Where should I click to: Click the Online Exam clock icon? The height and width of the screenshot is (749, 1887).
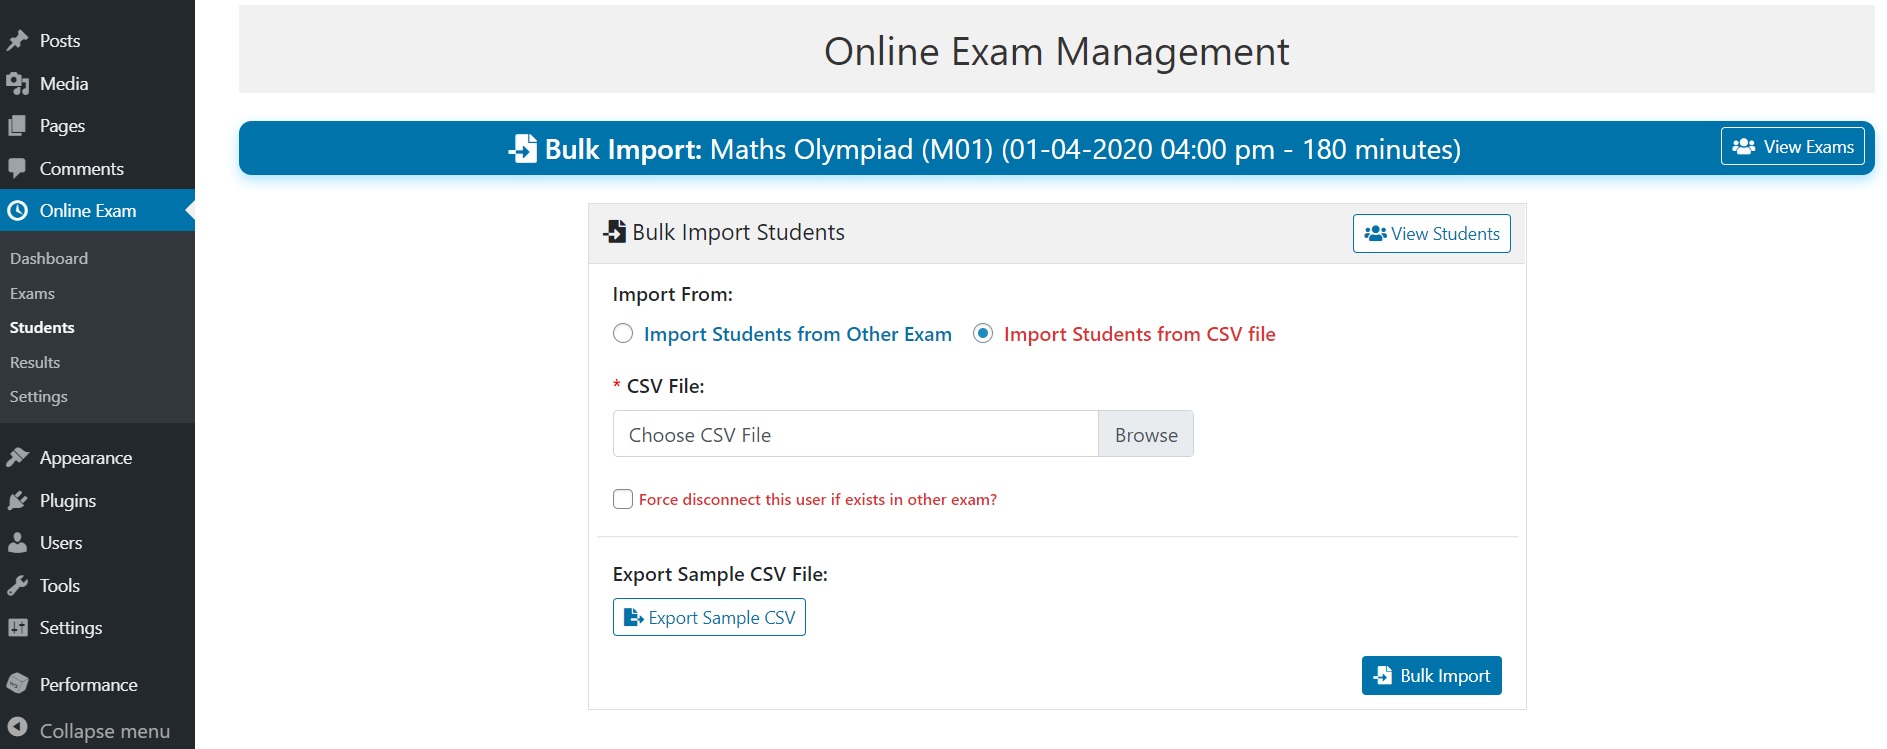[20, 210]
